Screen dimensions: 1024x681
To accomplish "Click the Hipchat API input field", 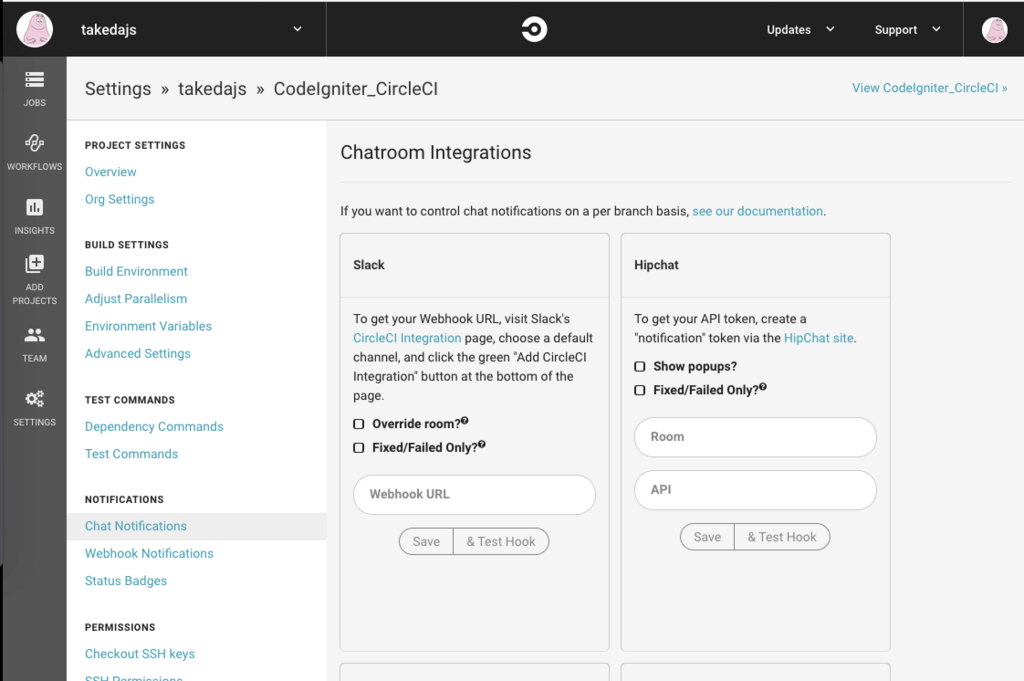I will (x=755, y=490).
